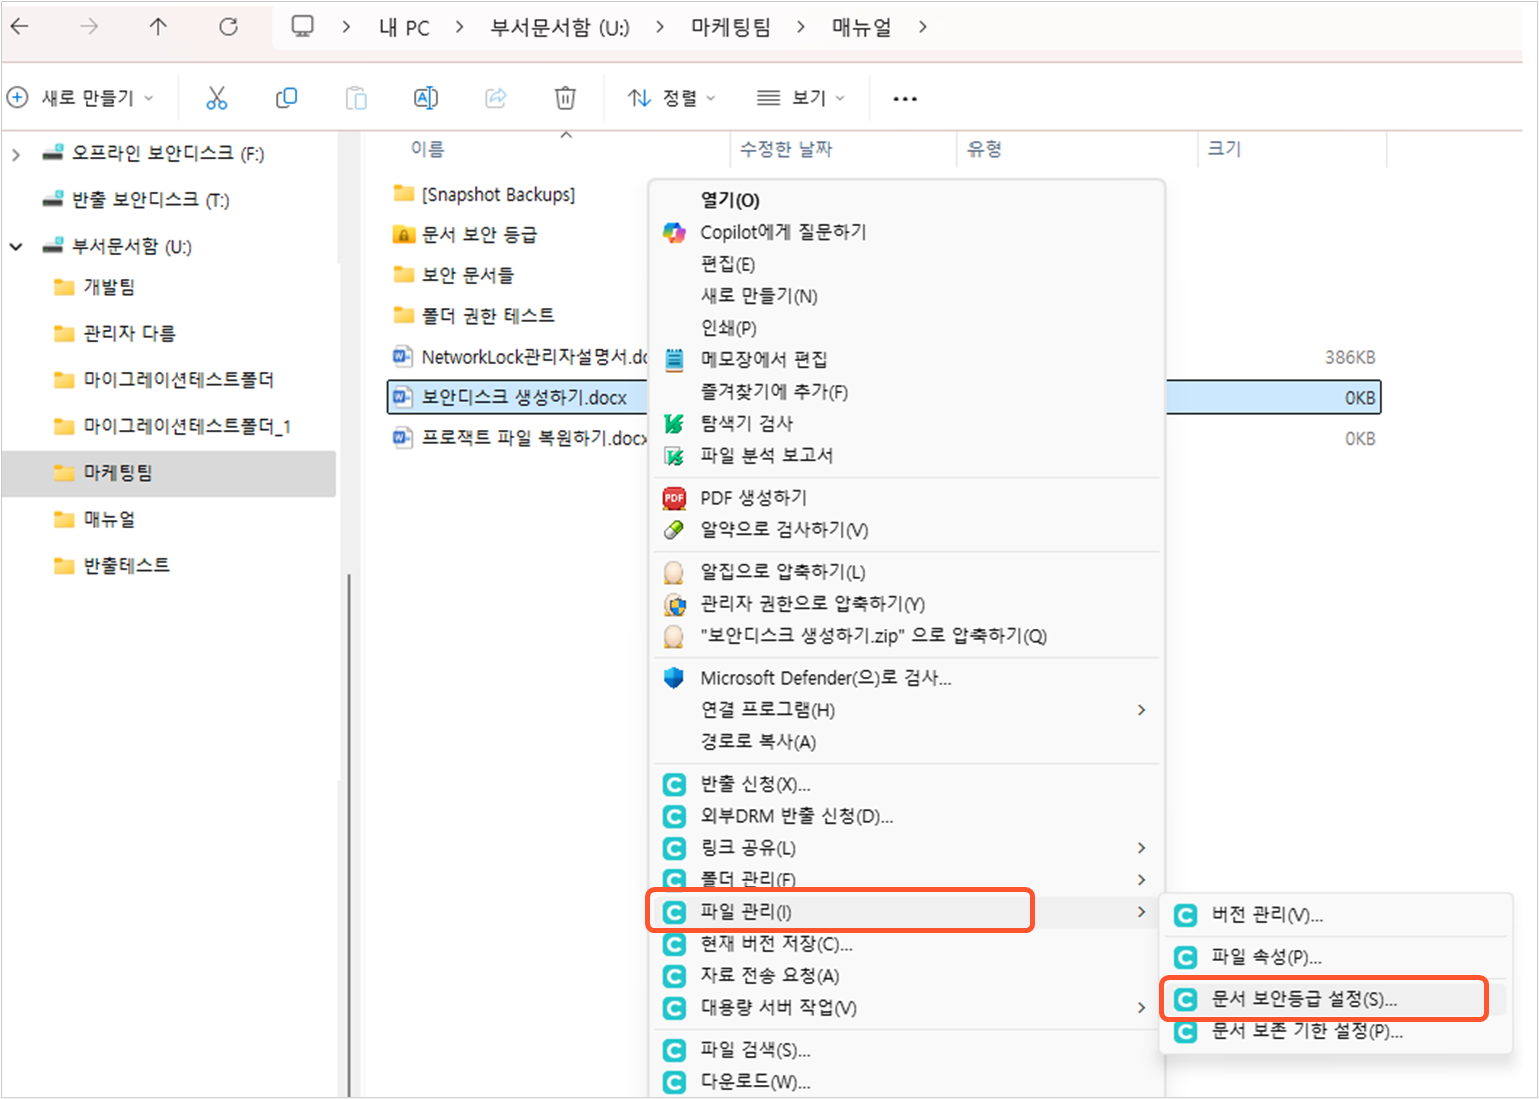Screen dimensions: 1539x1099
Task: Click the 수정한 날짜 column header
Action: pos(786,149)
